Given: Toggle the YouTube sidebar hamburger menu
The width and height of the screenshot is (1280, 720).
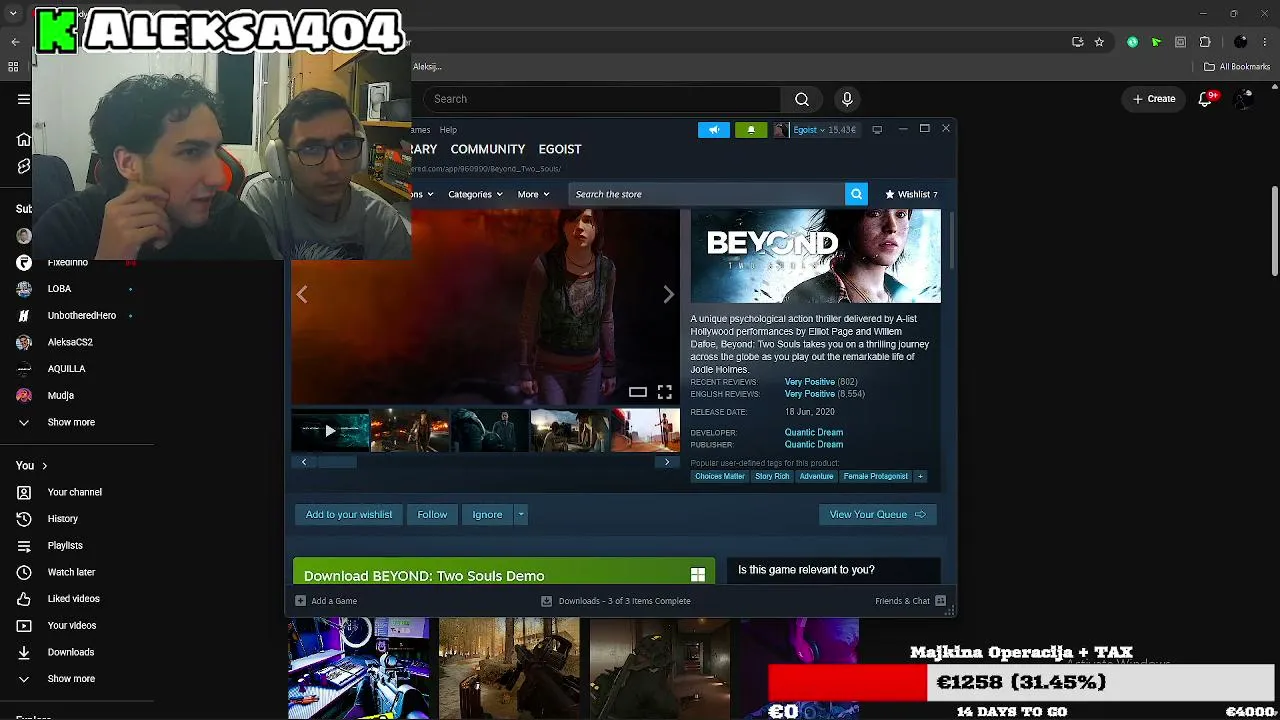Looking at the screenshot, I should coord(24,99).
